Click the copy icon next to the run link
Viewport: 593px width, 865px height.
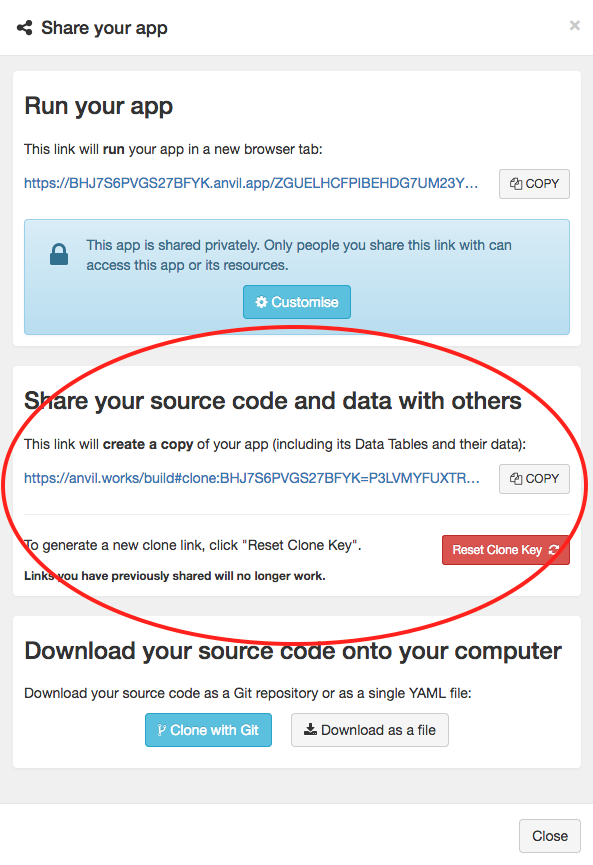coord(517,183)
